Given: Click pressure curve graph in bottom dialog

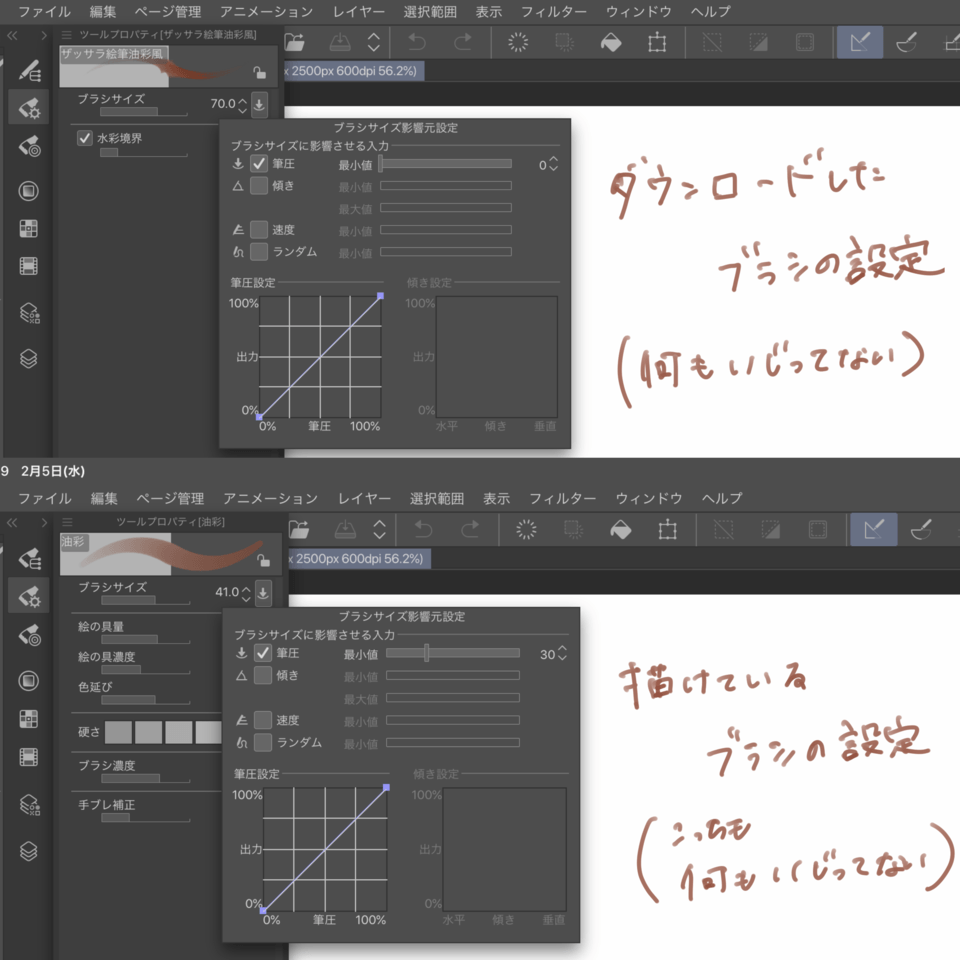Looking at the screenshot, I should coord(324,849).
